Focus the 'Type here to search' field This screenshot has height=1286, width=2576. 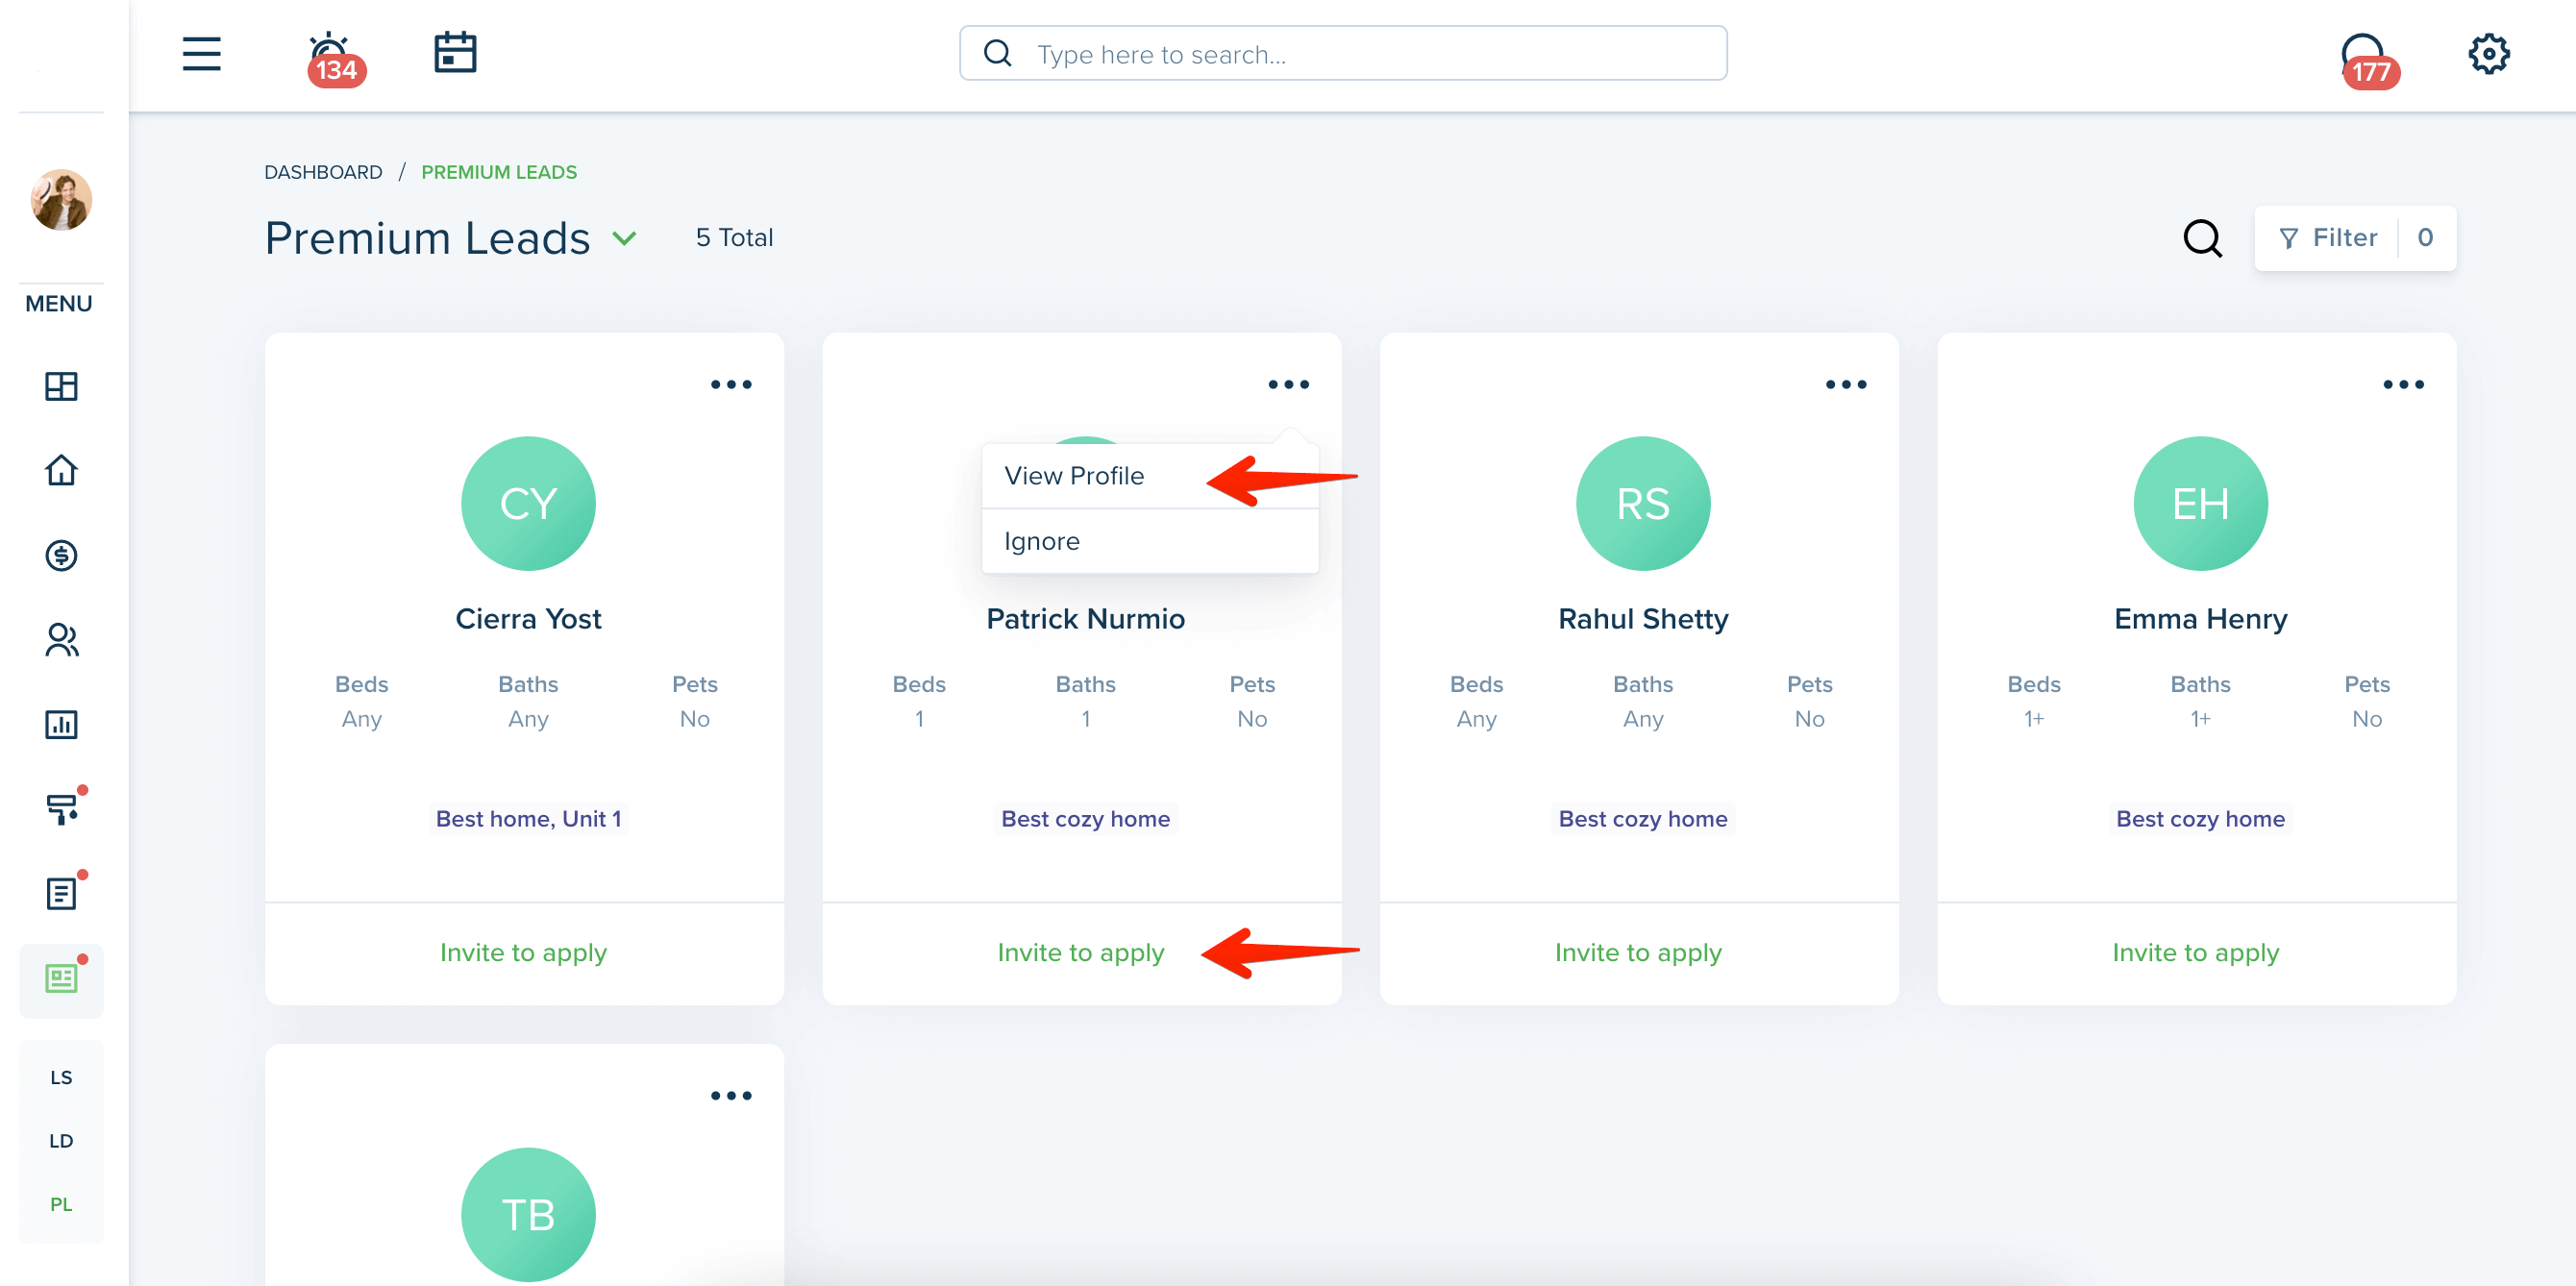[x=1342, y=54]
